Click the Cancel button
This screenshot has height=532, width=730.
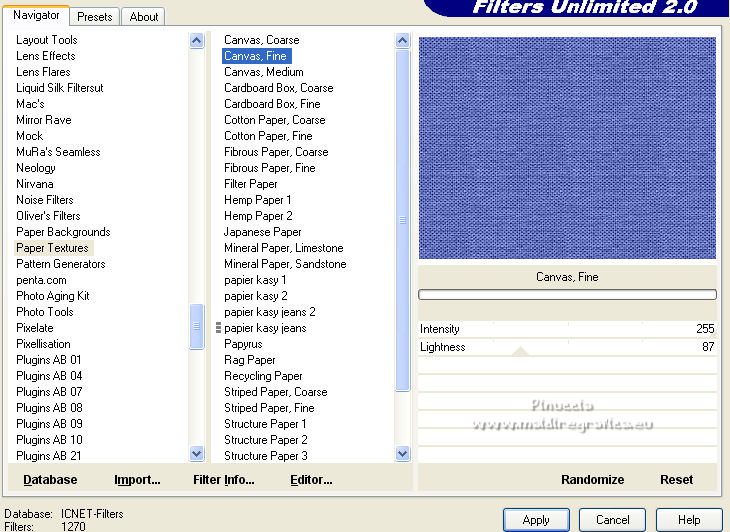[x=612, y=520]
